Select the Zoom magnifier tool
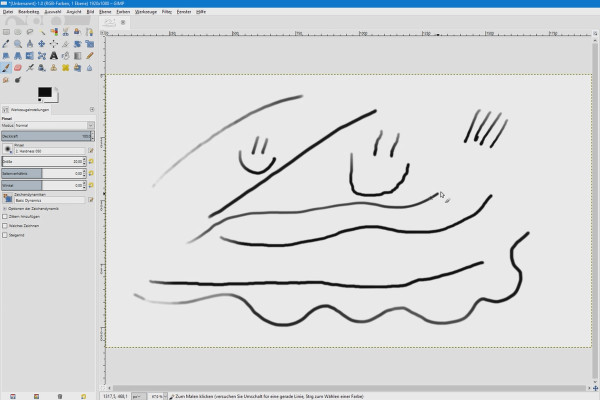The height and width of the screenshot is (400, 600). (18, 44)
